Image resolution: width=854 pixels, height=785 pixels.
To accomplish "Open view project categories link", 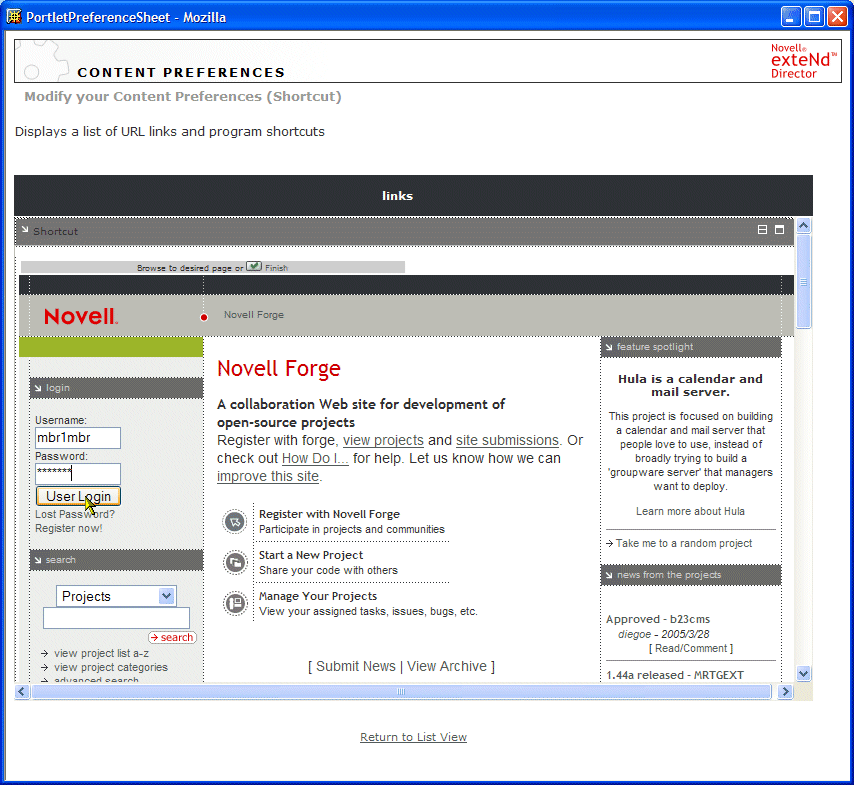I will 111,667.
